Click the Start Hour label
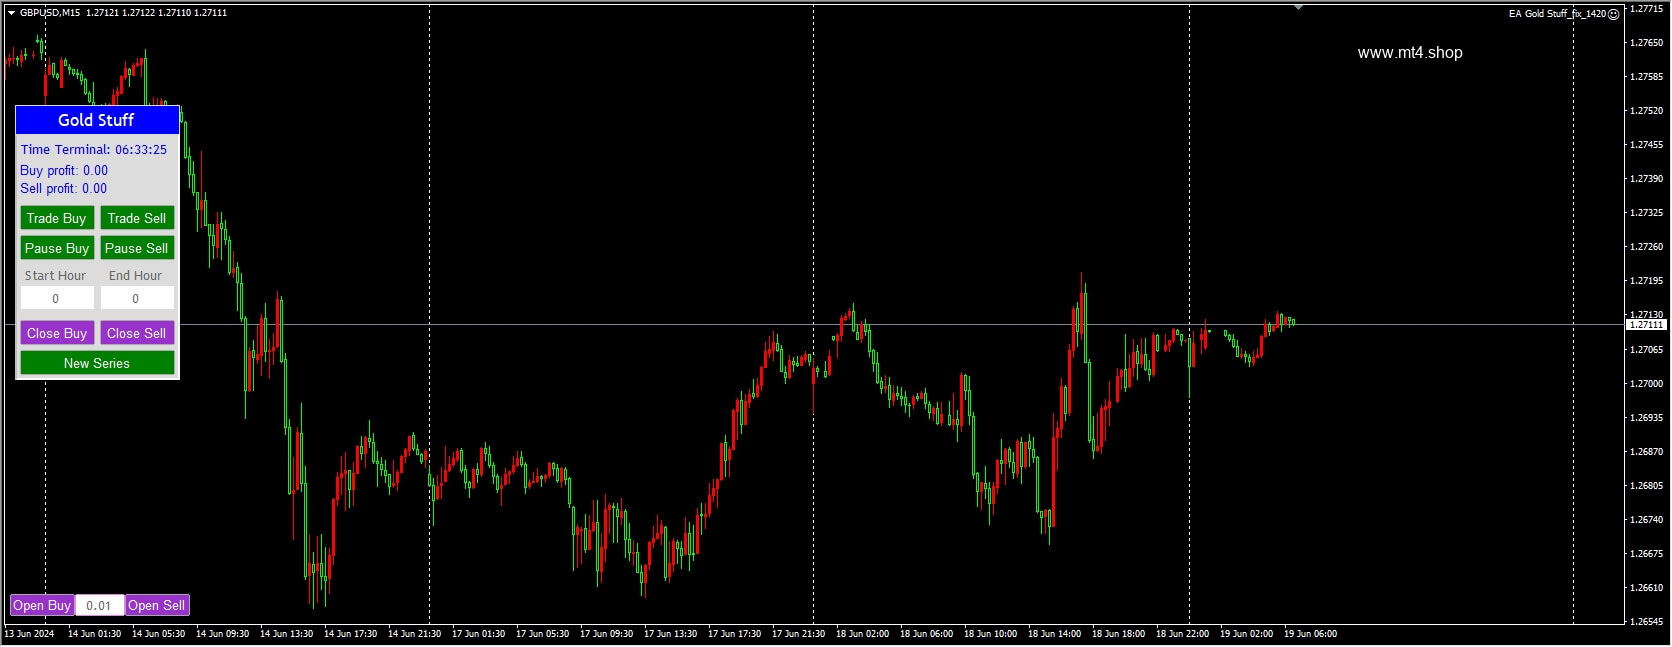Screen dimensions: 1672x647 pyautogui.click(x=55, y=276)
